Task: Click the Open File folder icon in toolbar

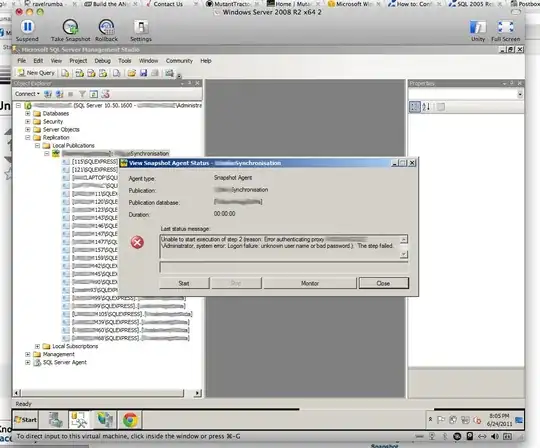Action: point(132,73)
